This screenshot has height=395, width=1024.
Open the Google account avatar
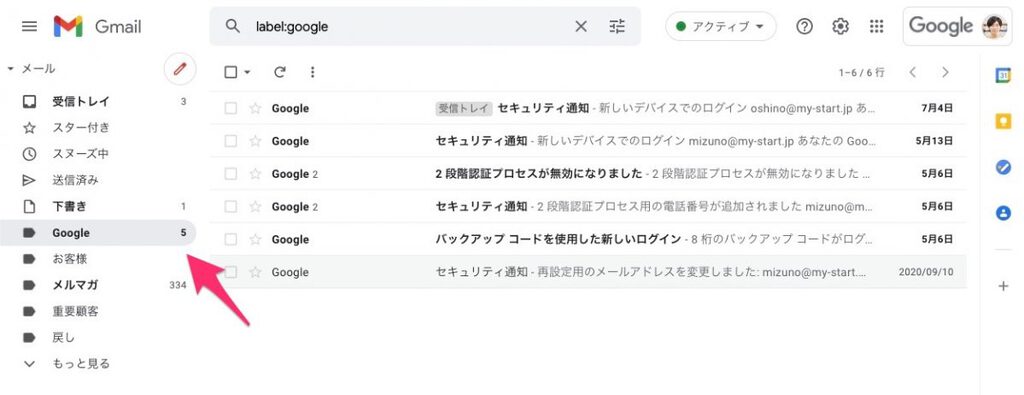(995, 26)
